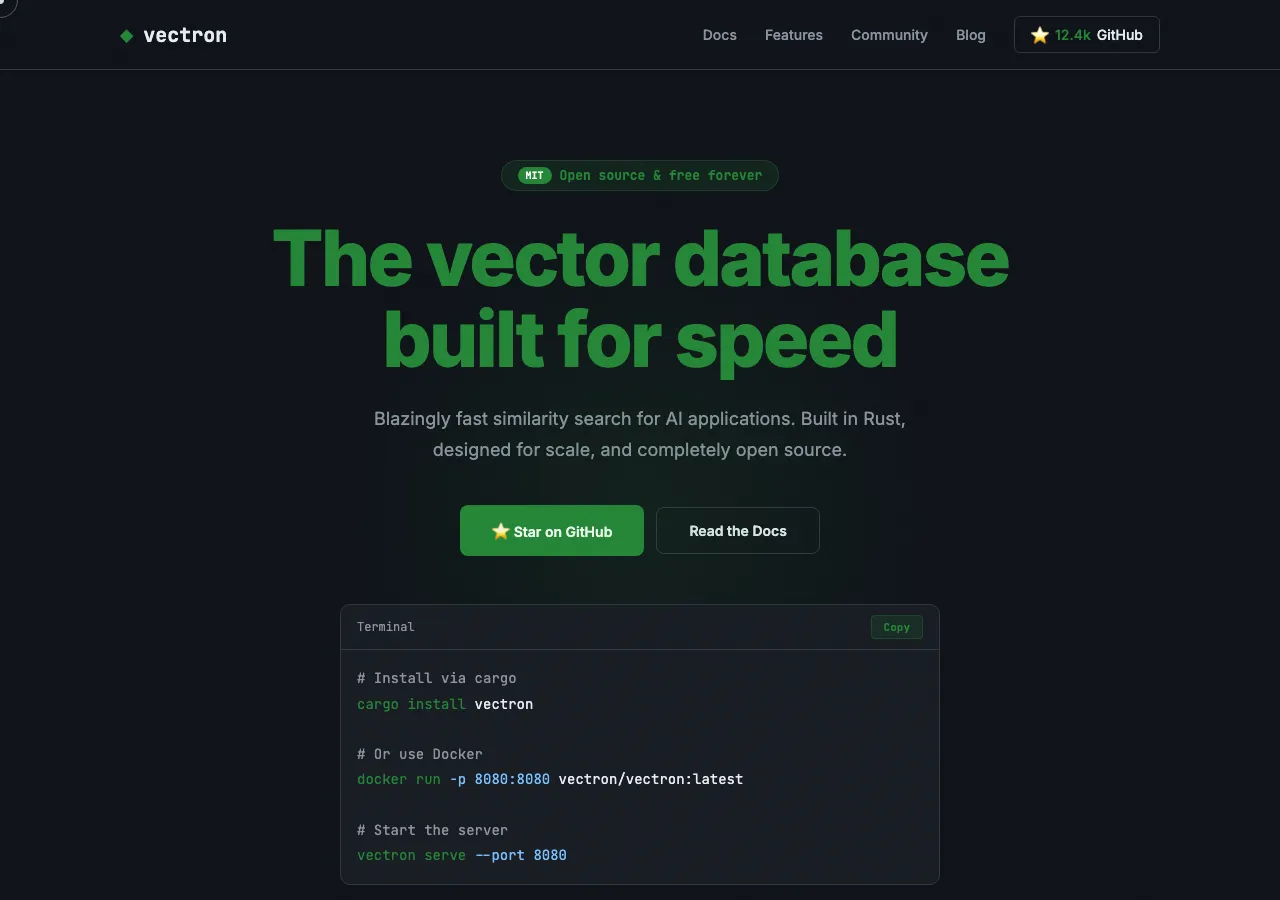Click the MIT license badge
Screen dimensions: 1280x900
[x=532, y=175]
